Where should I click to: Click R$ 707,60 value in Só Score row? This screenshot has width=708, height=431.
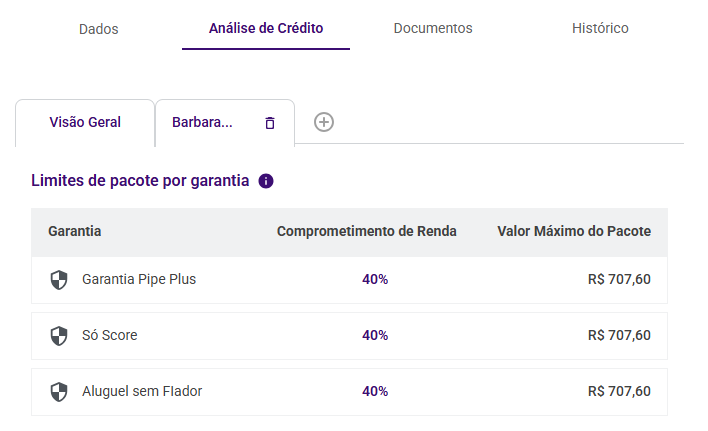pyautogui.click(x=619, y=335)
